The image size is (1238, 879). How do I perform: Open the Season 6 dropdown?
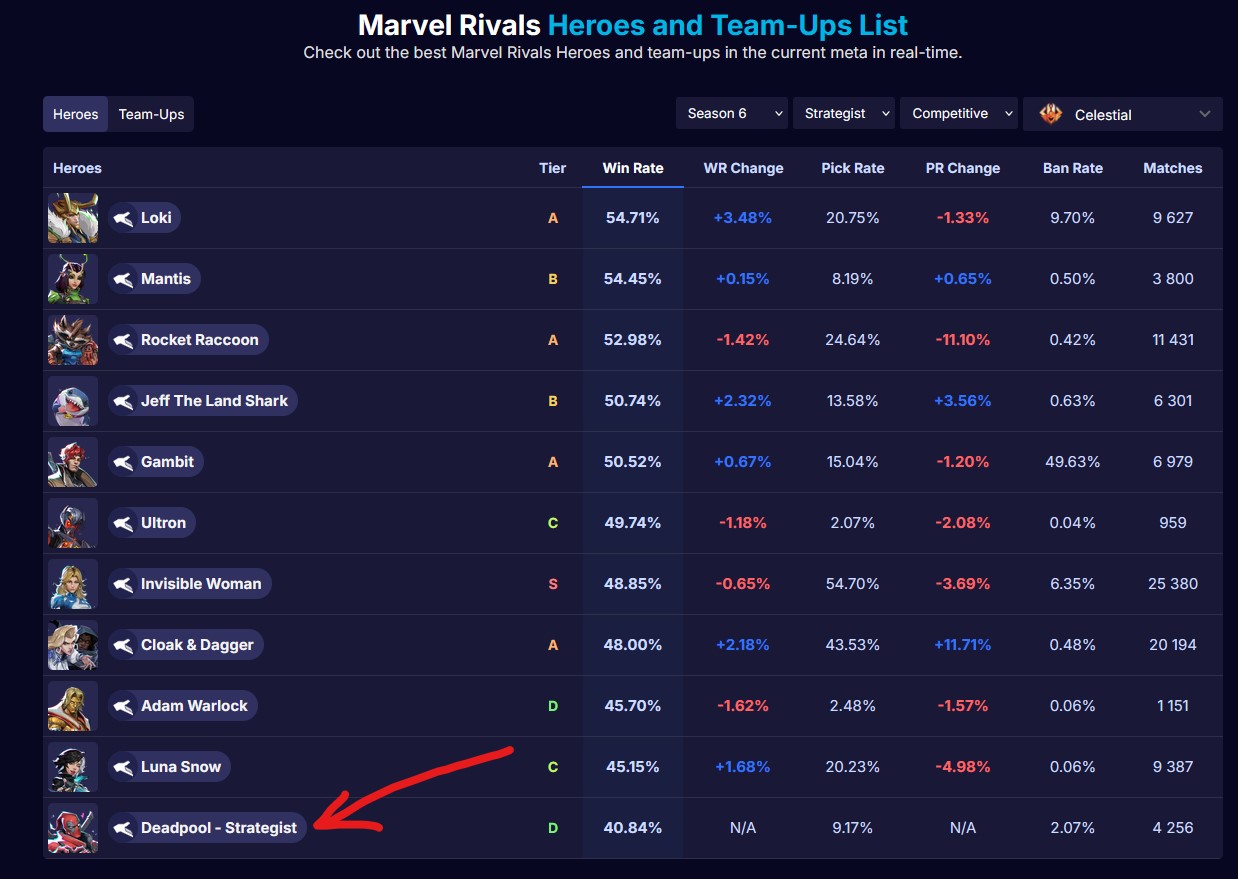click(732, 114)
